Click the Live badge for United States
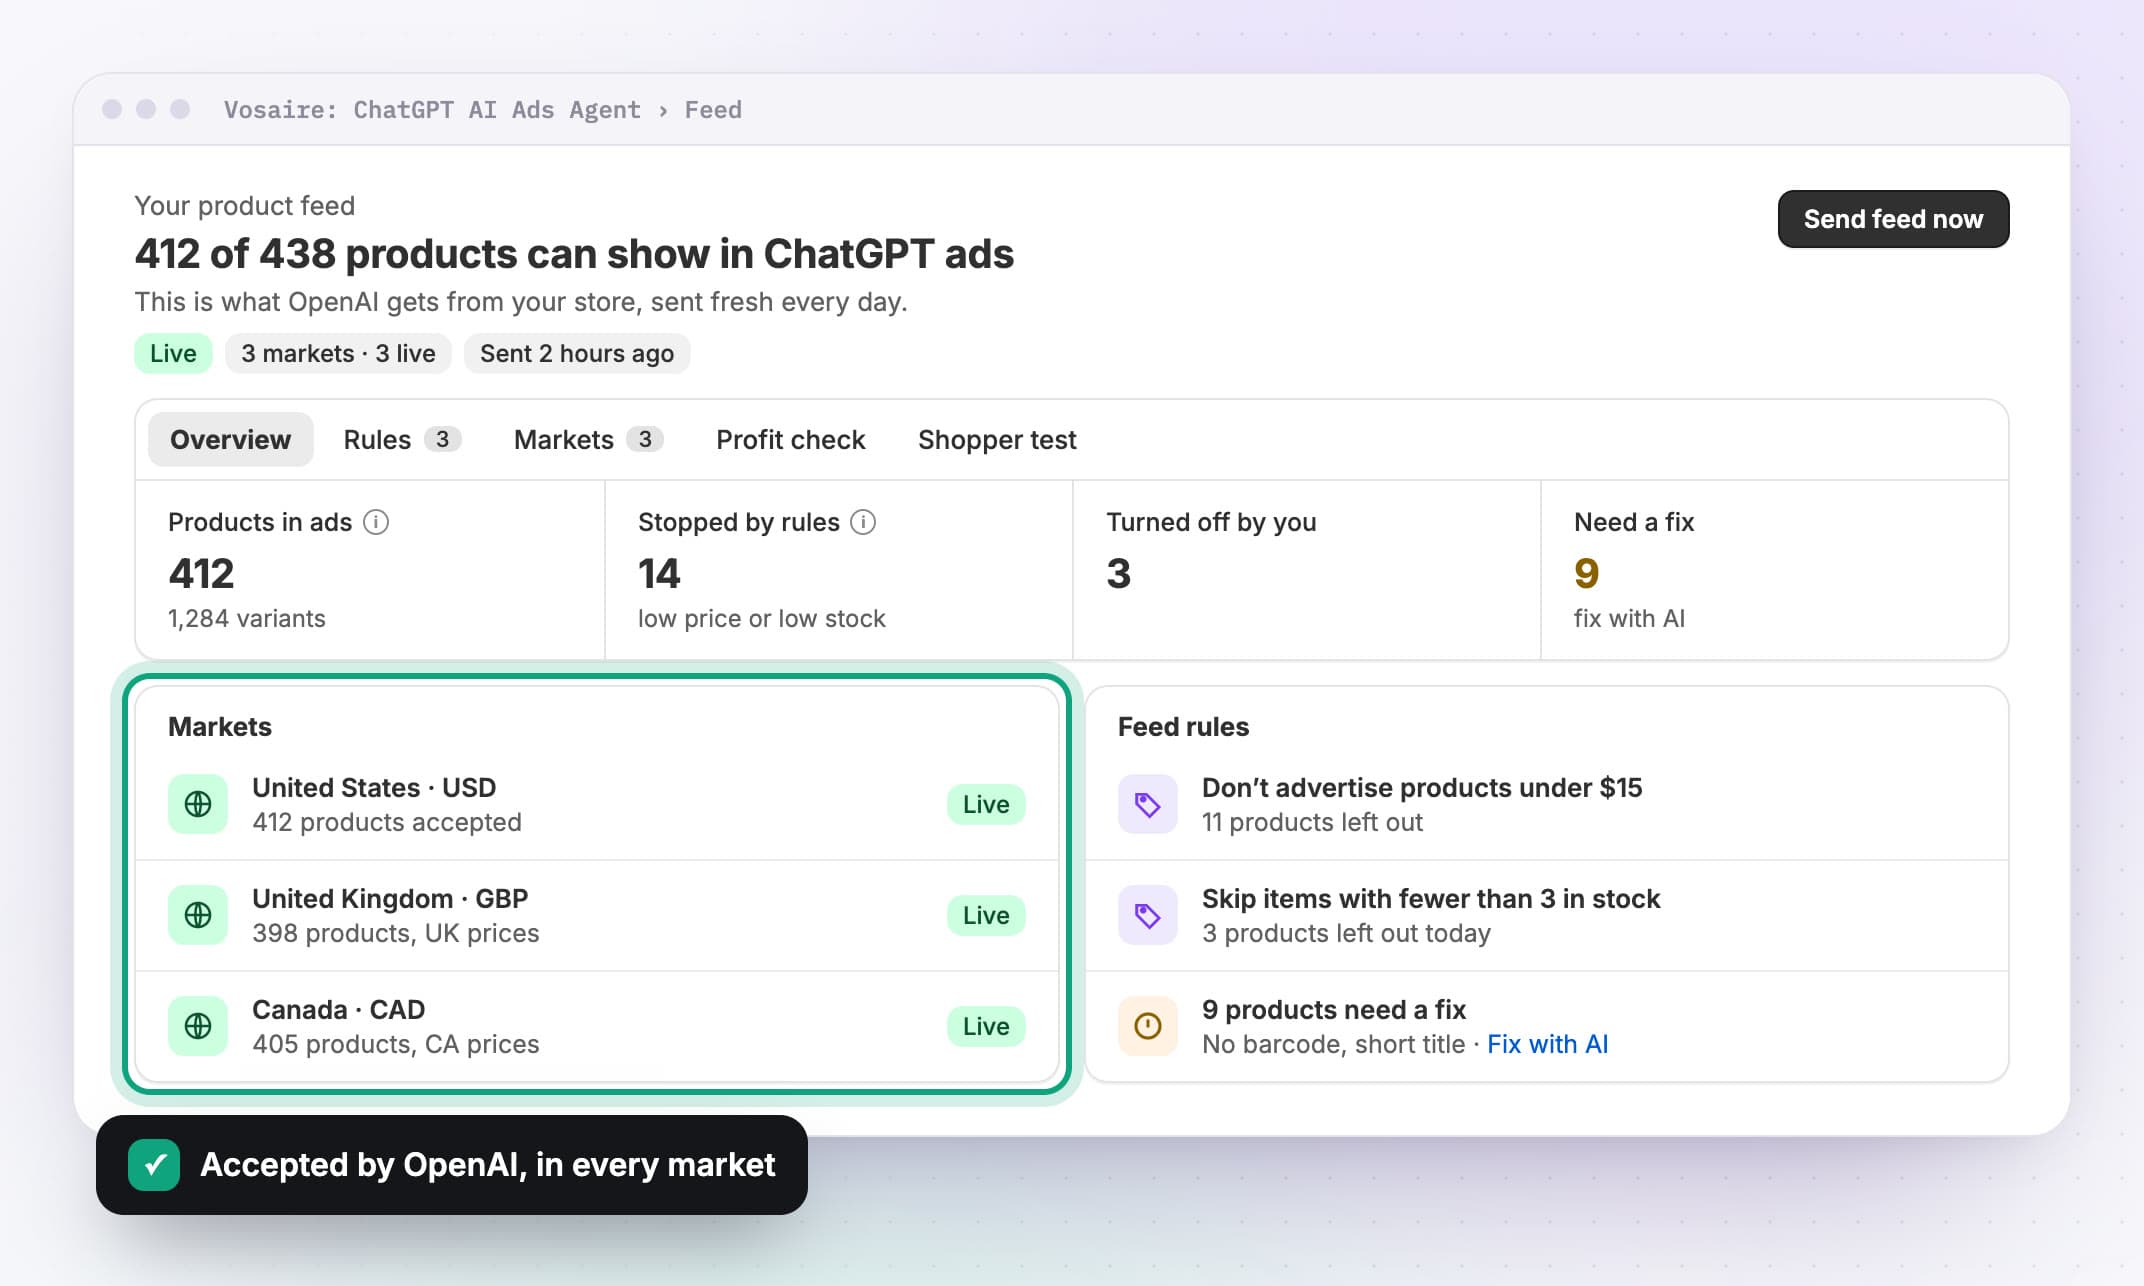The height and width of the screenshot is (1286, 2144). click(x=986, y=804)
